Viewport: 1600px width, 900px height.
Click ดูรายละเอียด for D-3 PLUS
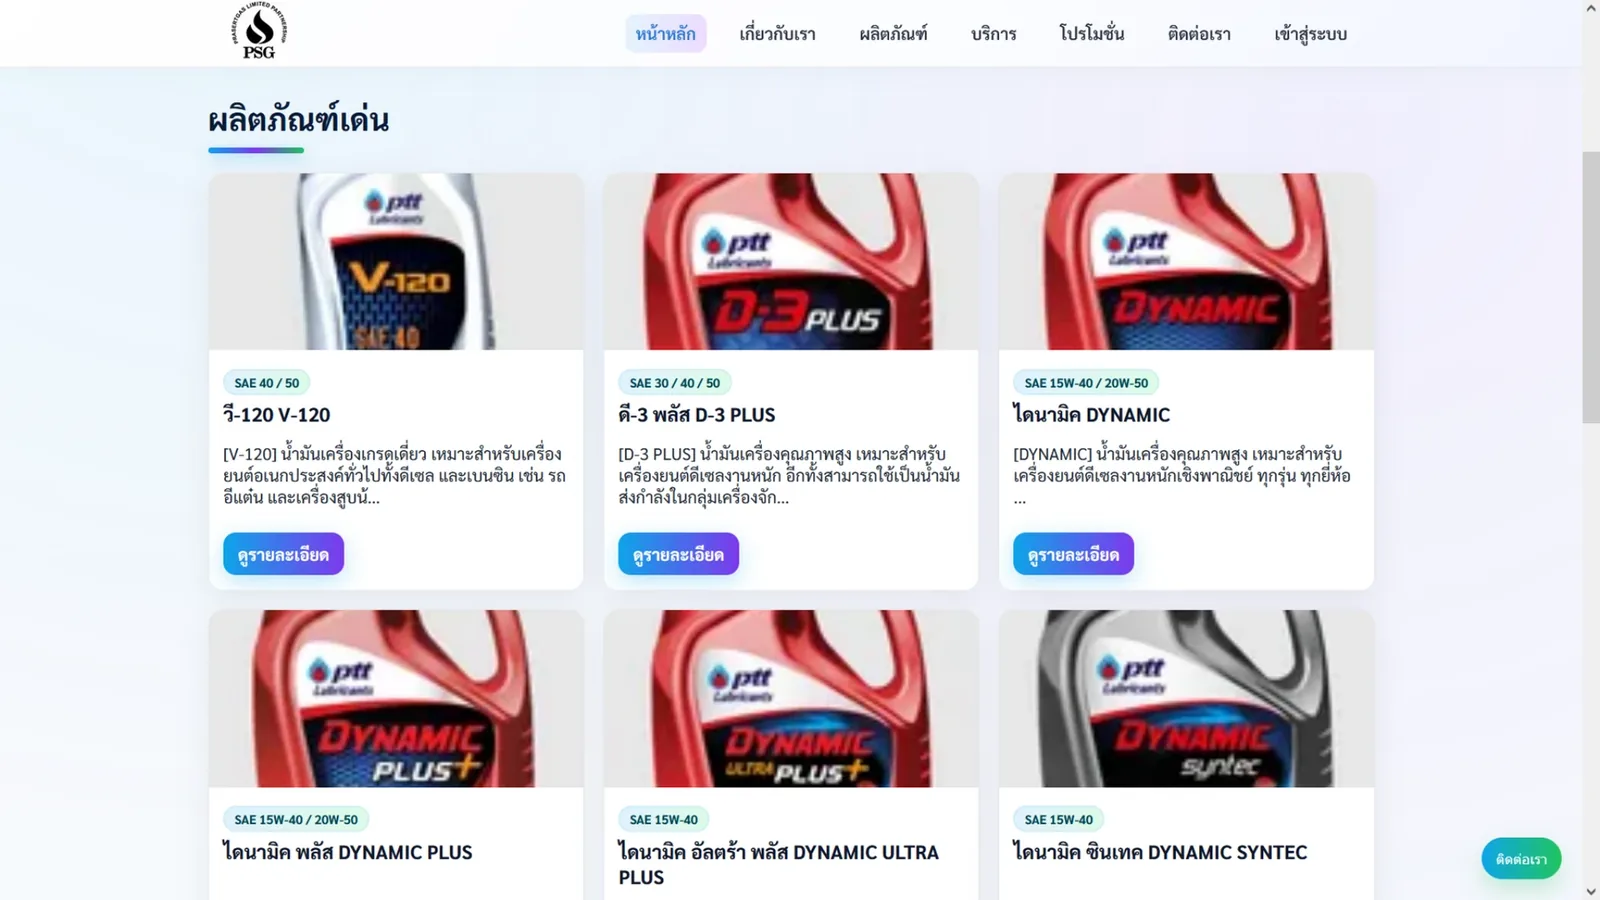coord(678,554)
